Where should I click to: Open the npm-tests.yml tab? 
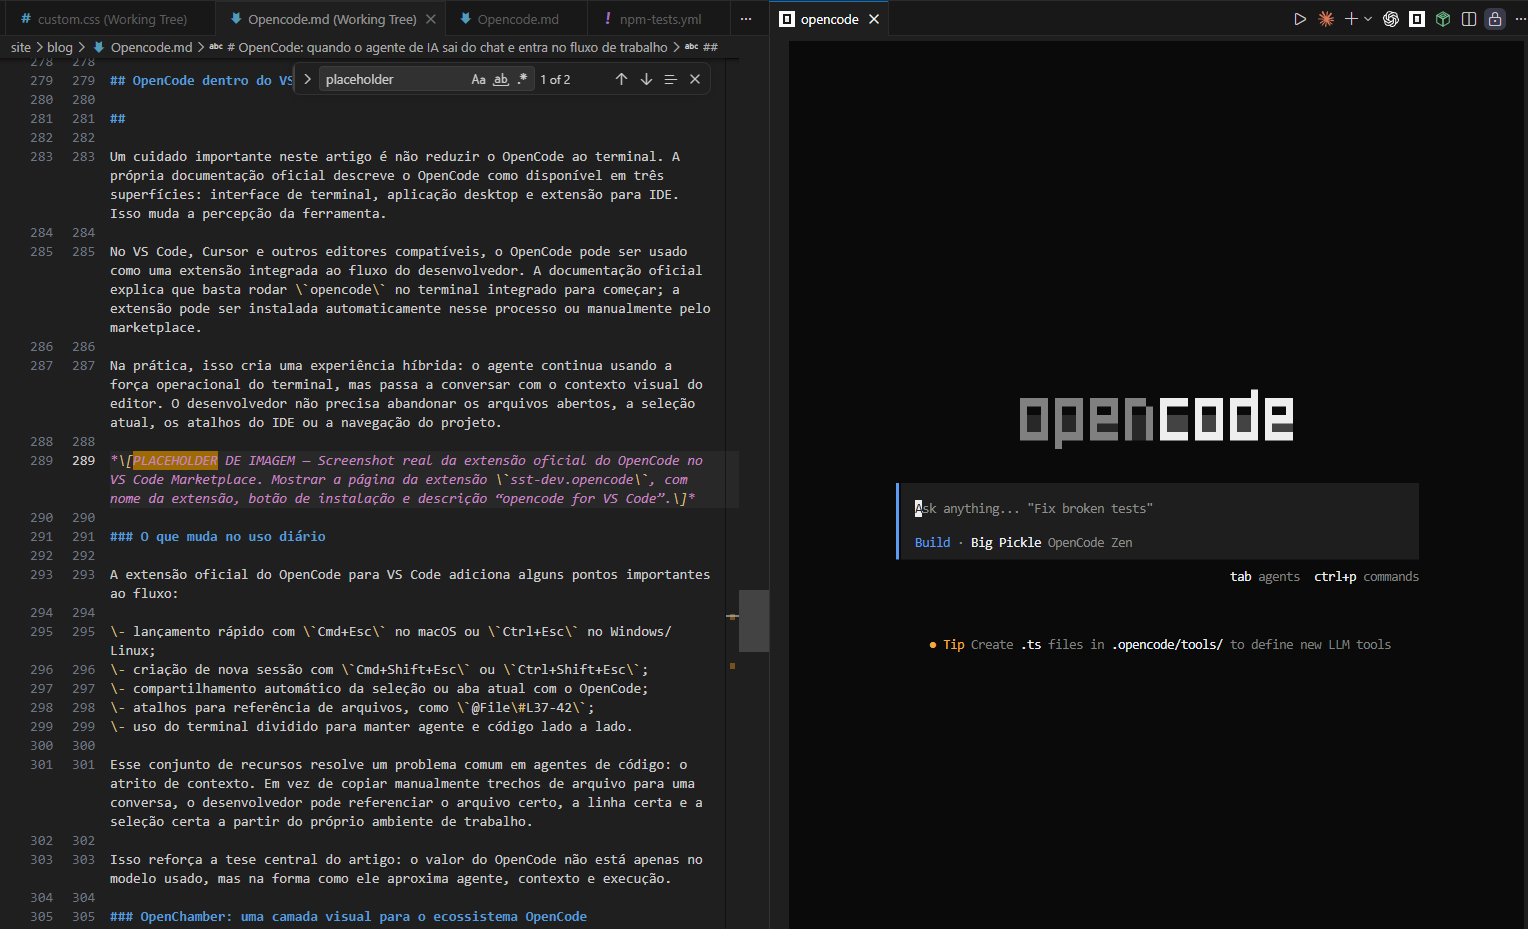(x=660, y=19)
